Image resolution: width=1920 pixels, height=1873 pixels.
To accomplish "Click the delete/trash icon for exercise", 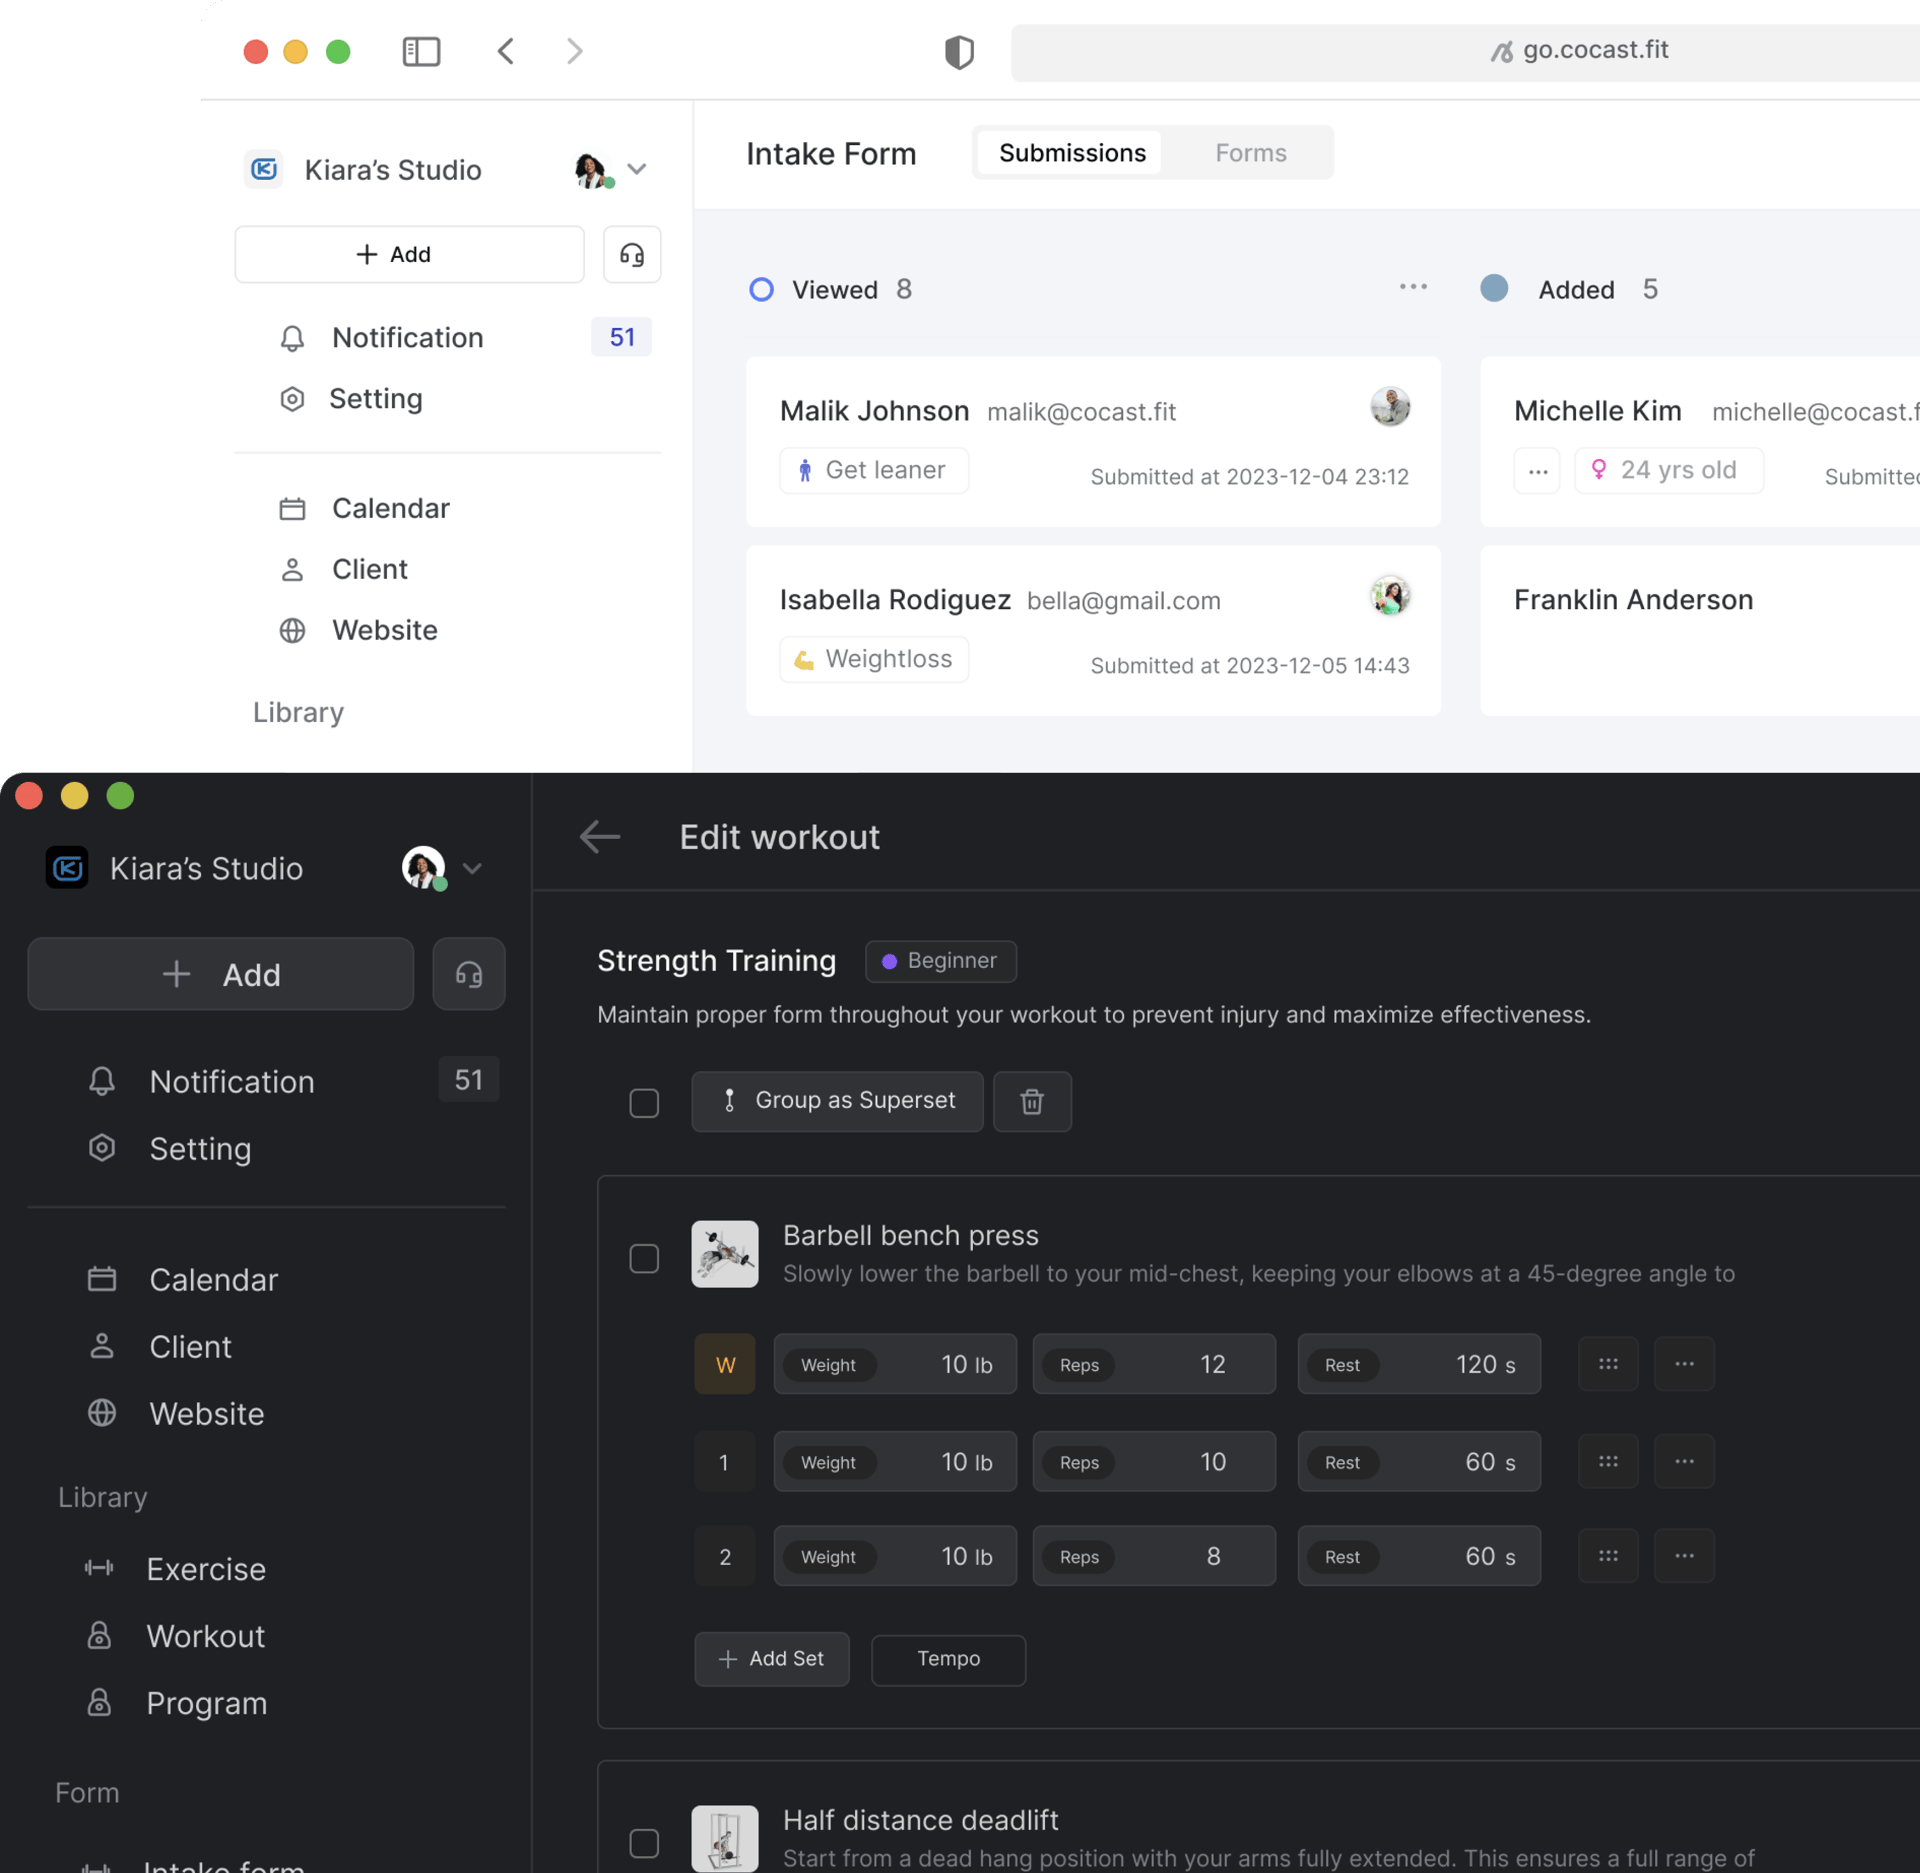I will point(1031,1101).
